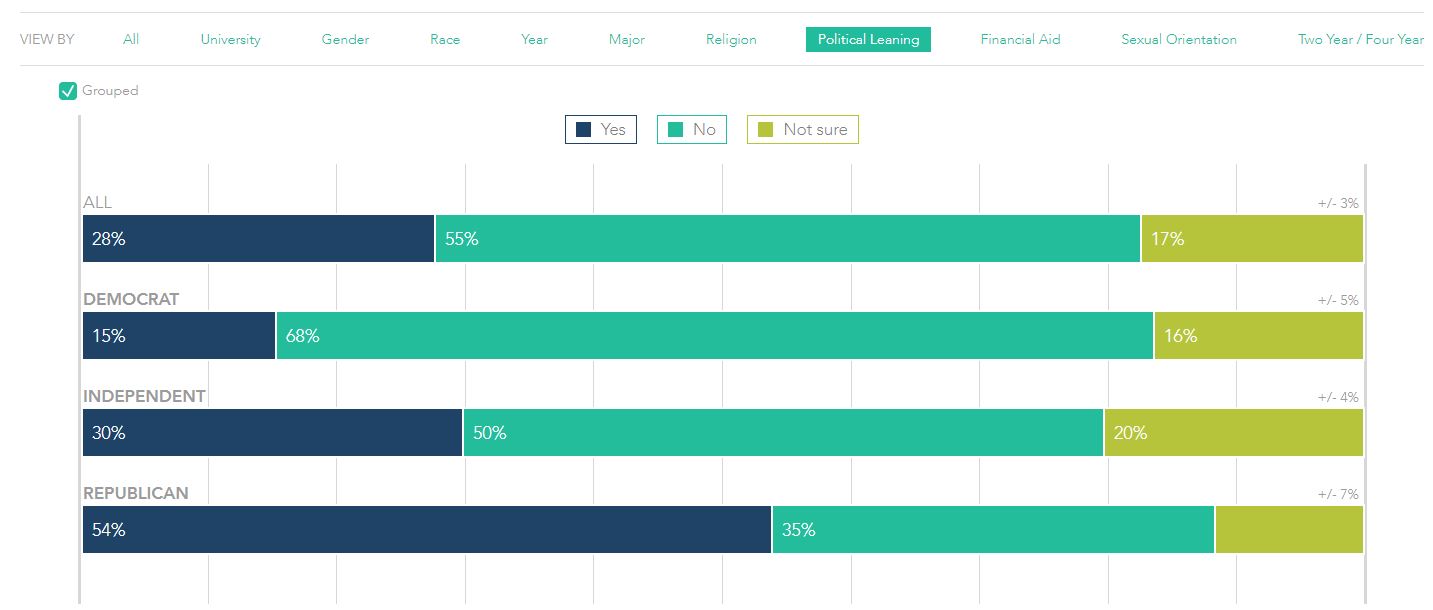Open the Sexual Orientation tab
The image size is (1433, 610).
(x=1178, y=40)
